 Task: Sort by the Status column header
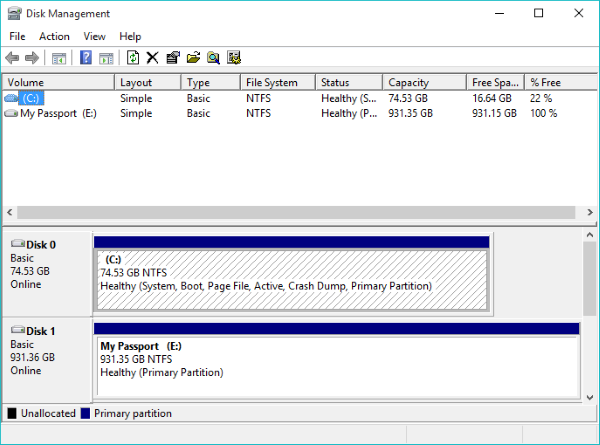[x=349, y=82]
